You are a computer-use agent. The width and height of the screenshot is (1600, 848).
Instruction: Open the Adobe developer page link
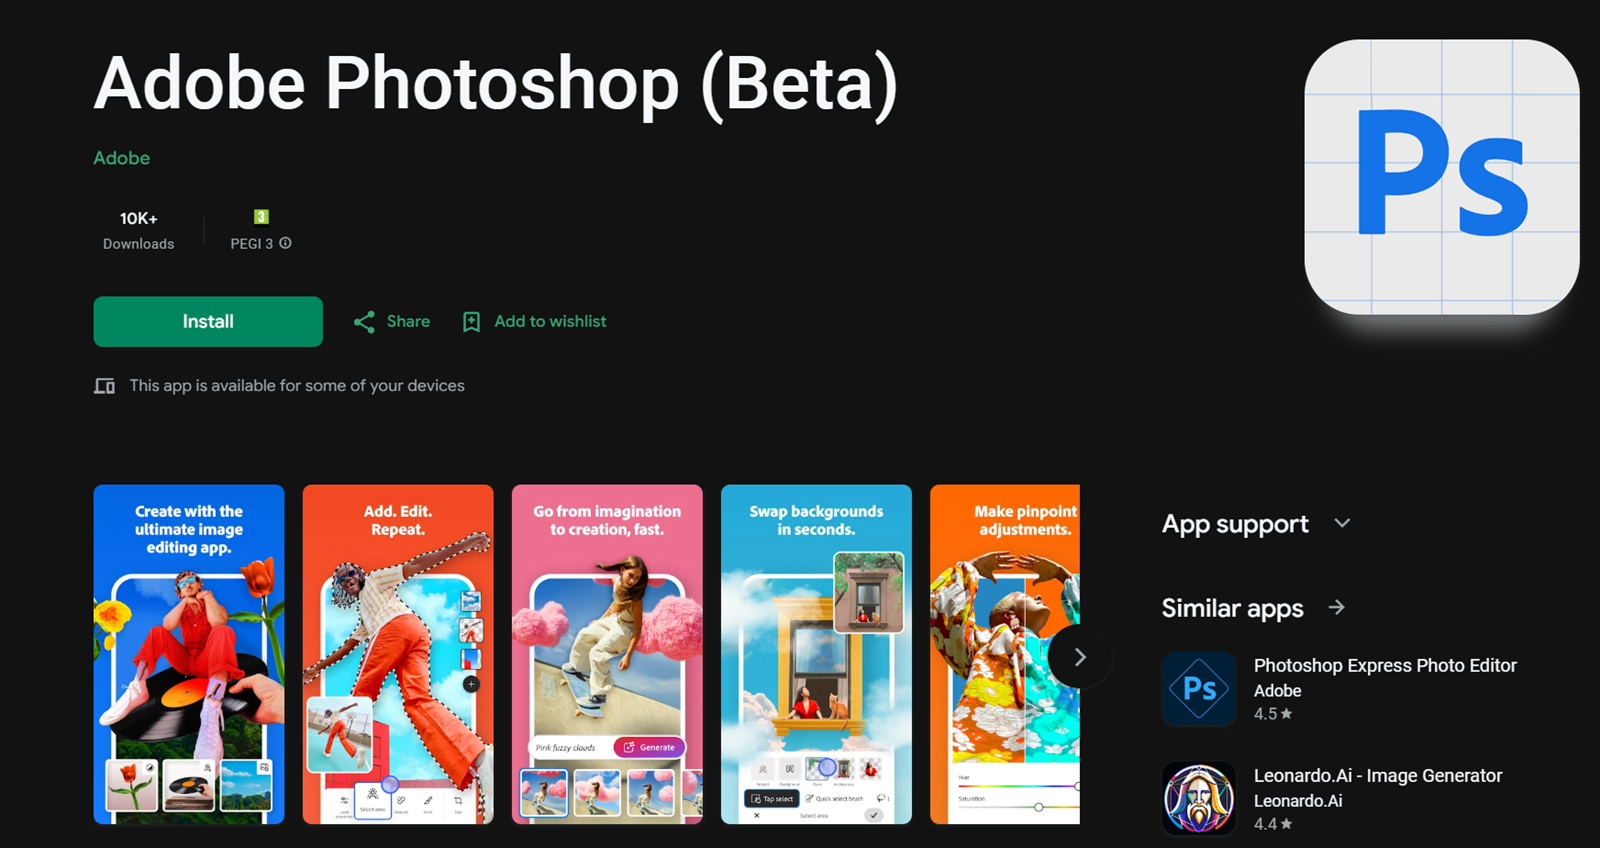tap(122, 158)
